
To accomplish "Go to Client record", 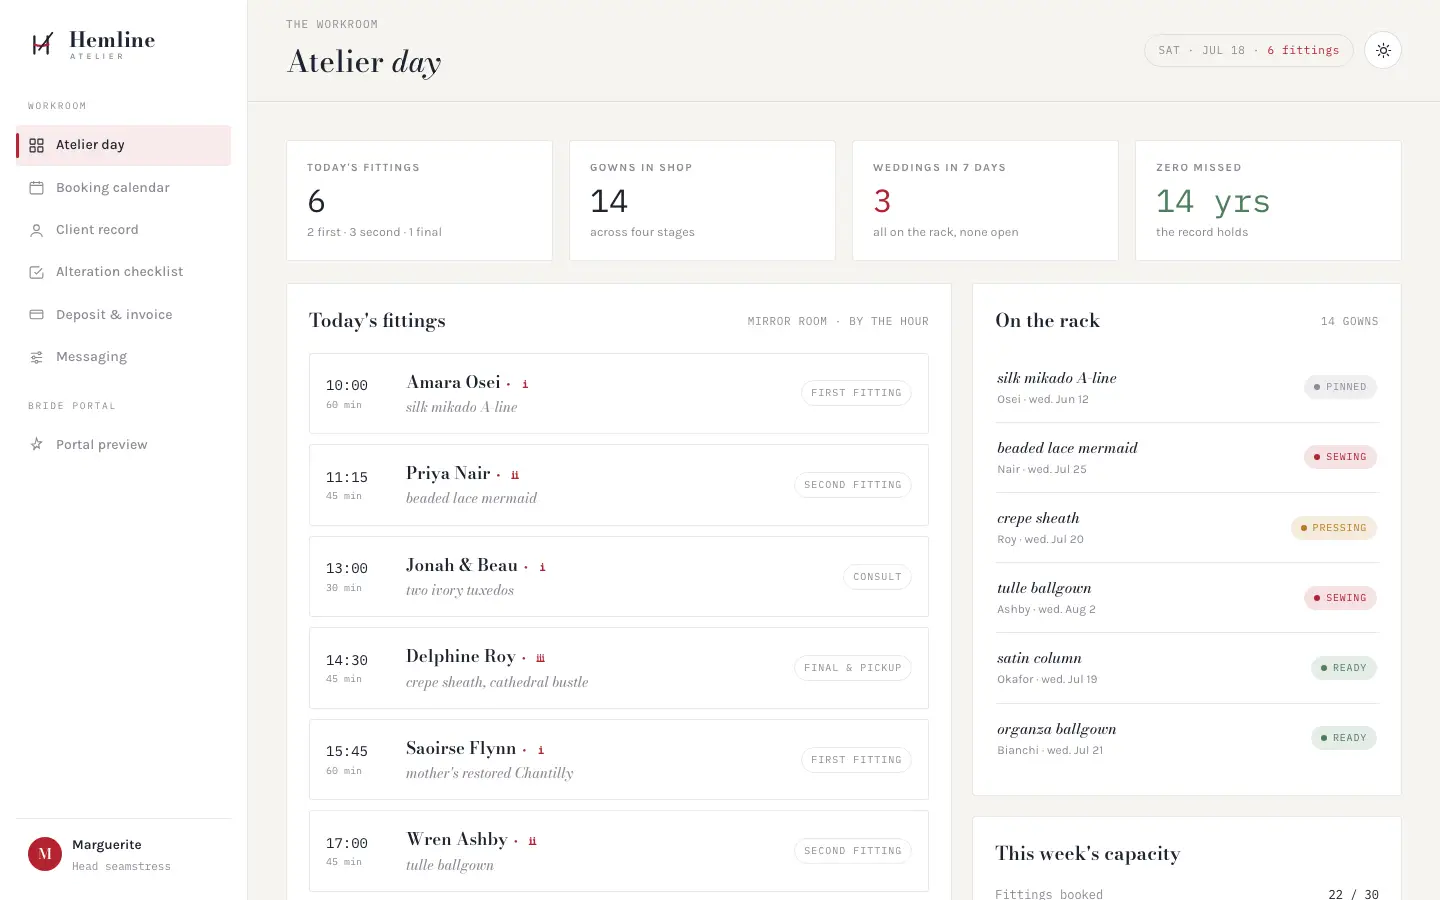I will point(123,230).
